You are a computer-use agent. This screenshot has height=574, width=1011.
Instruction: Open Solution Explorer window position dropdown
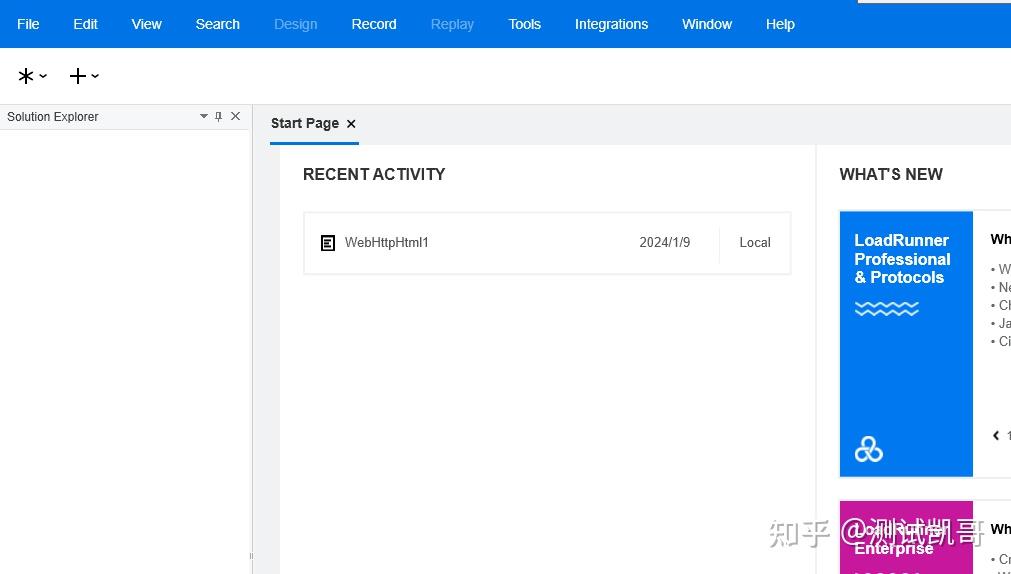point(204,117)
